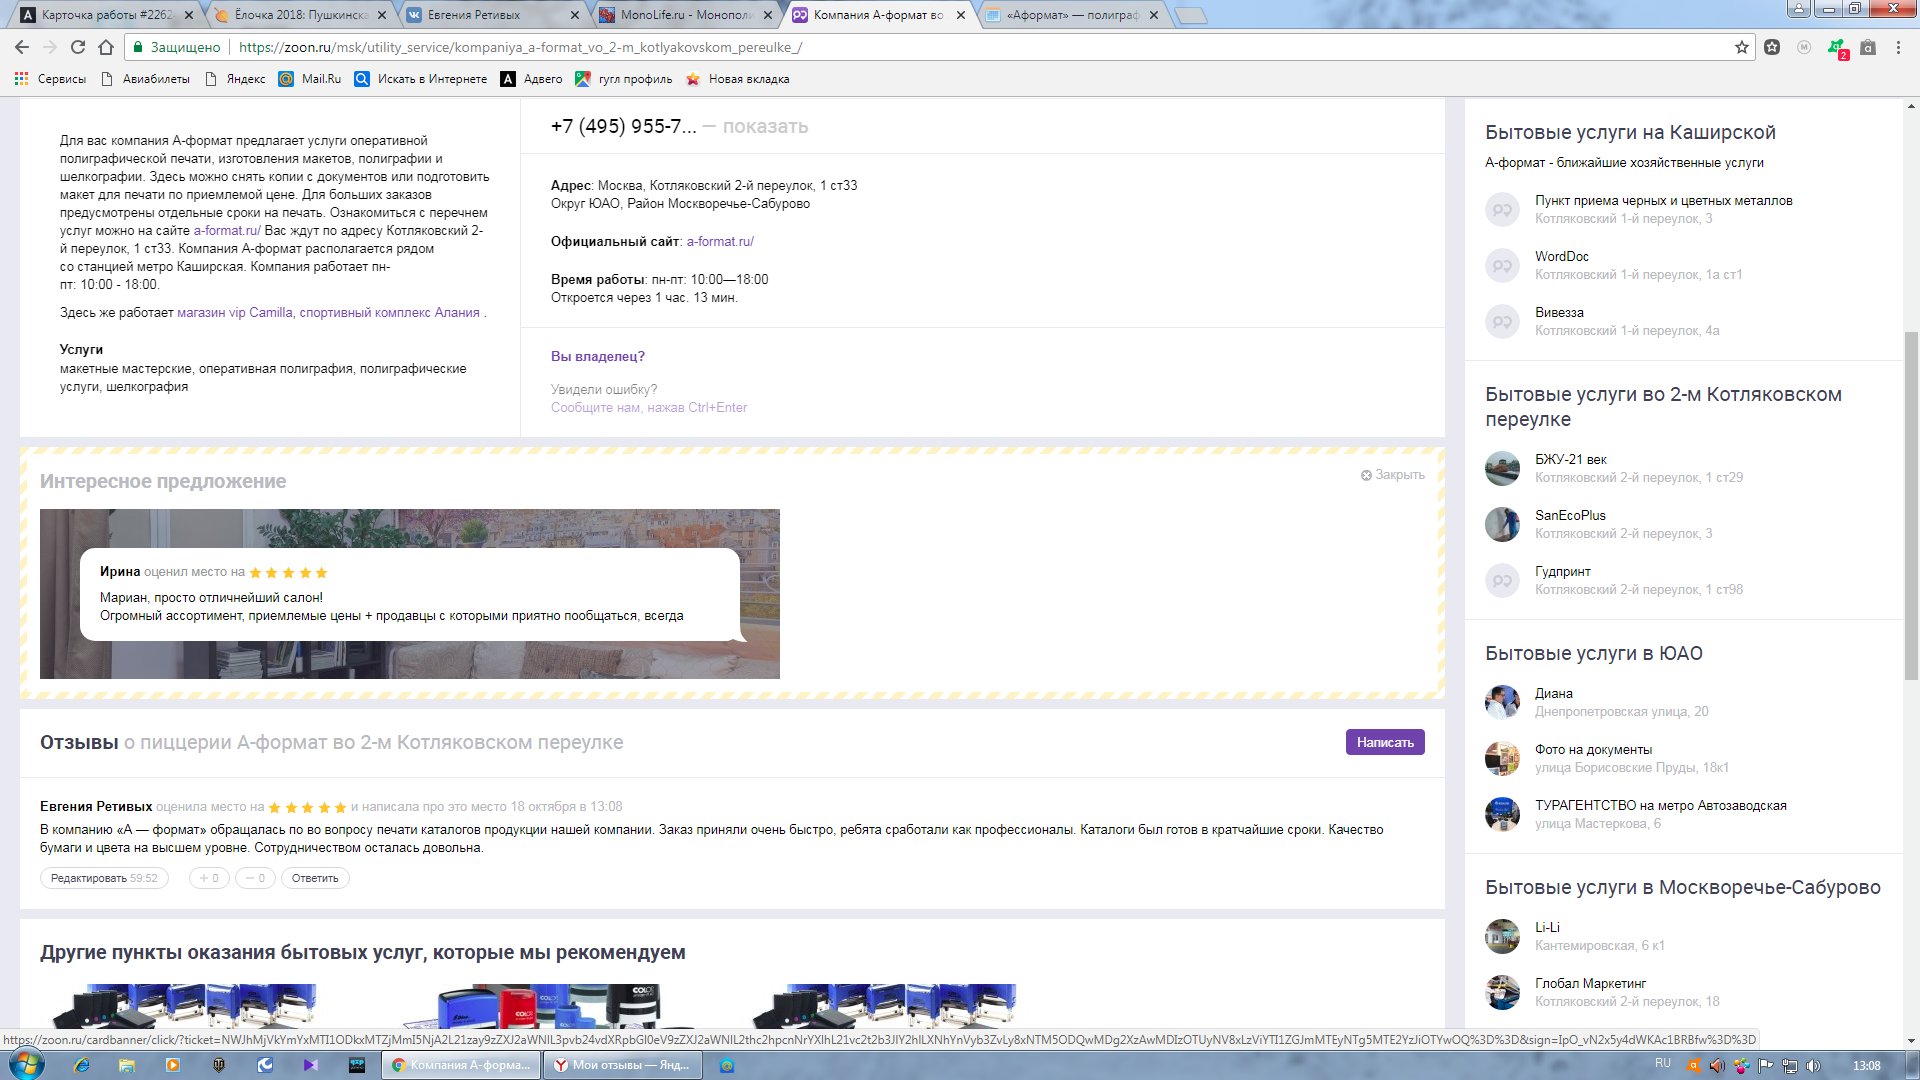
Task: Switch to Мои отзывы Яндекс taskbar window
Action: 622,1065
